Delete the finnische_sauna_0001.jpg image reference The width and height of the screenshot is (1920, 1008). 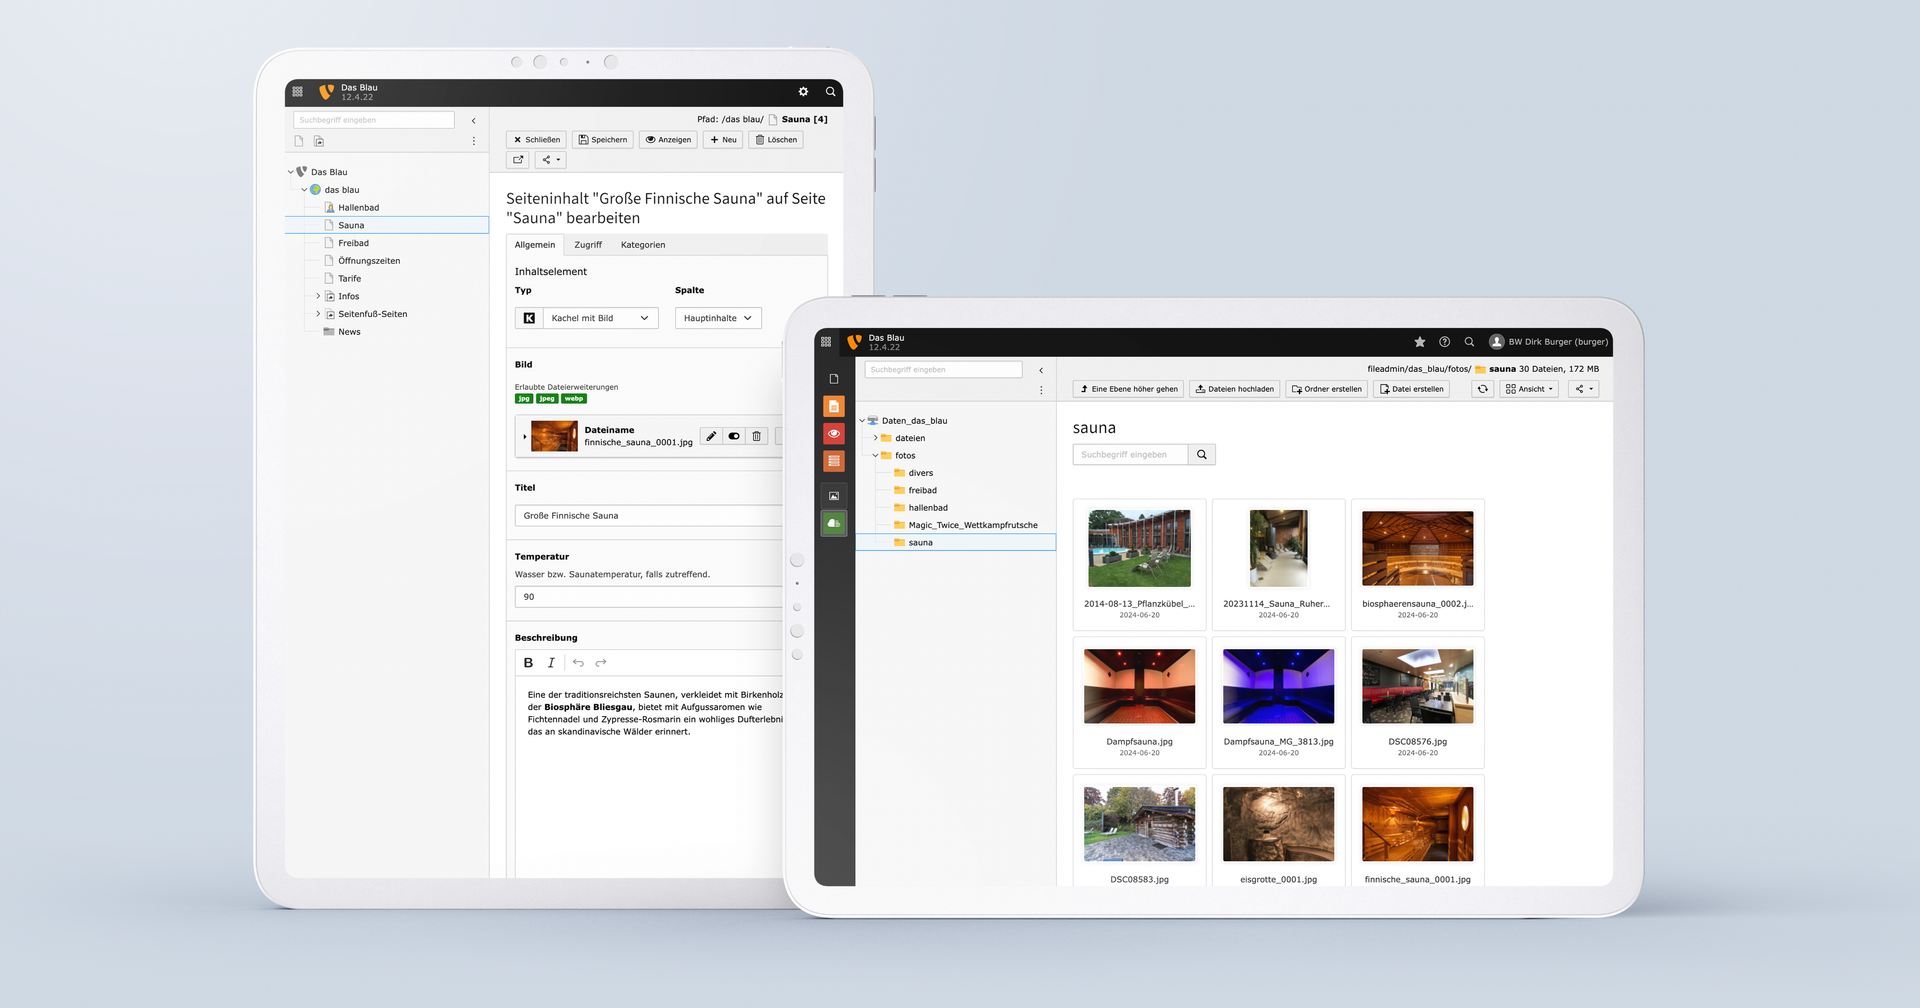(x=757, y=436)
